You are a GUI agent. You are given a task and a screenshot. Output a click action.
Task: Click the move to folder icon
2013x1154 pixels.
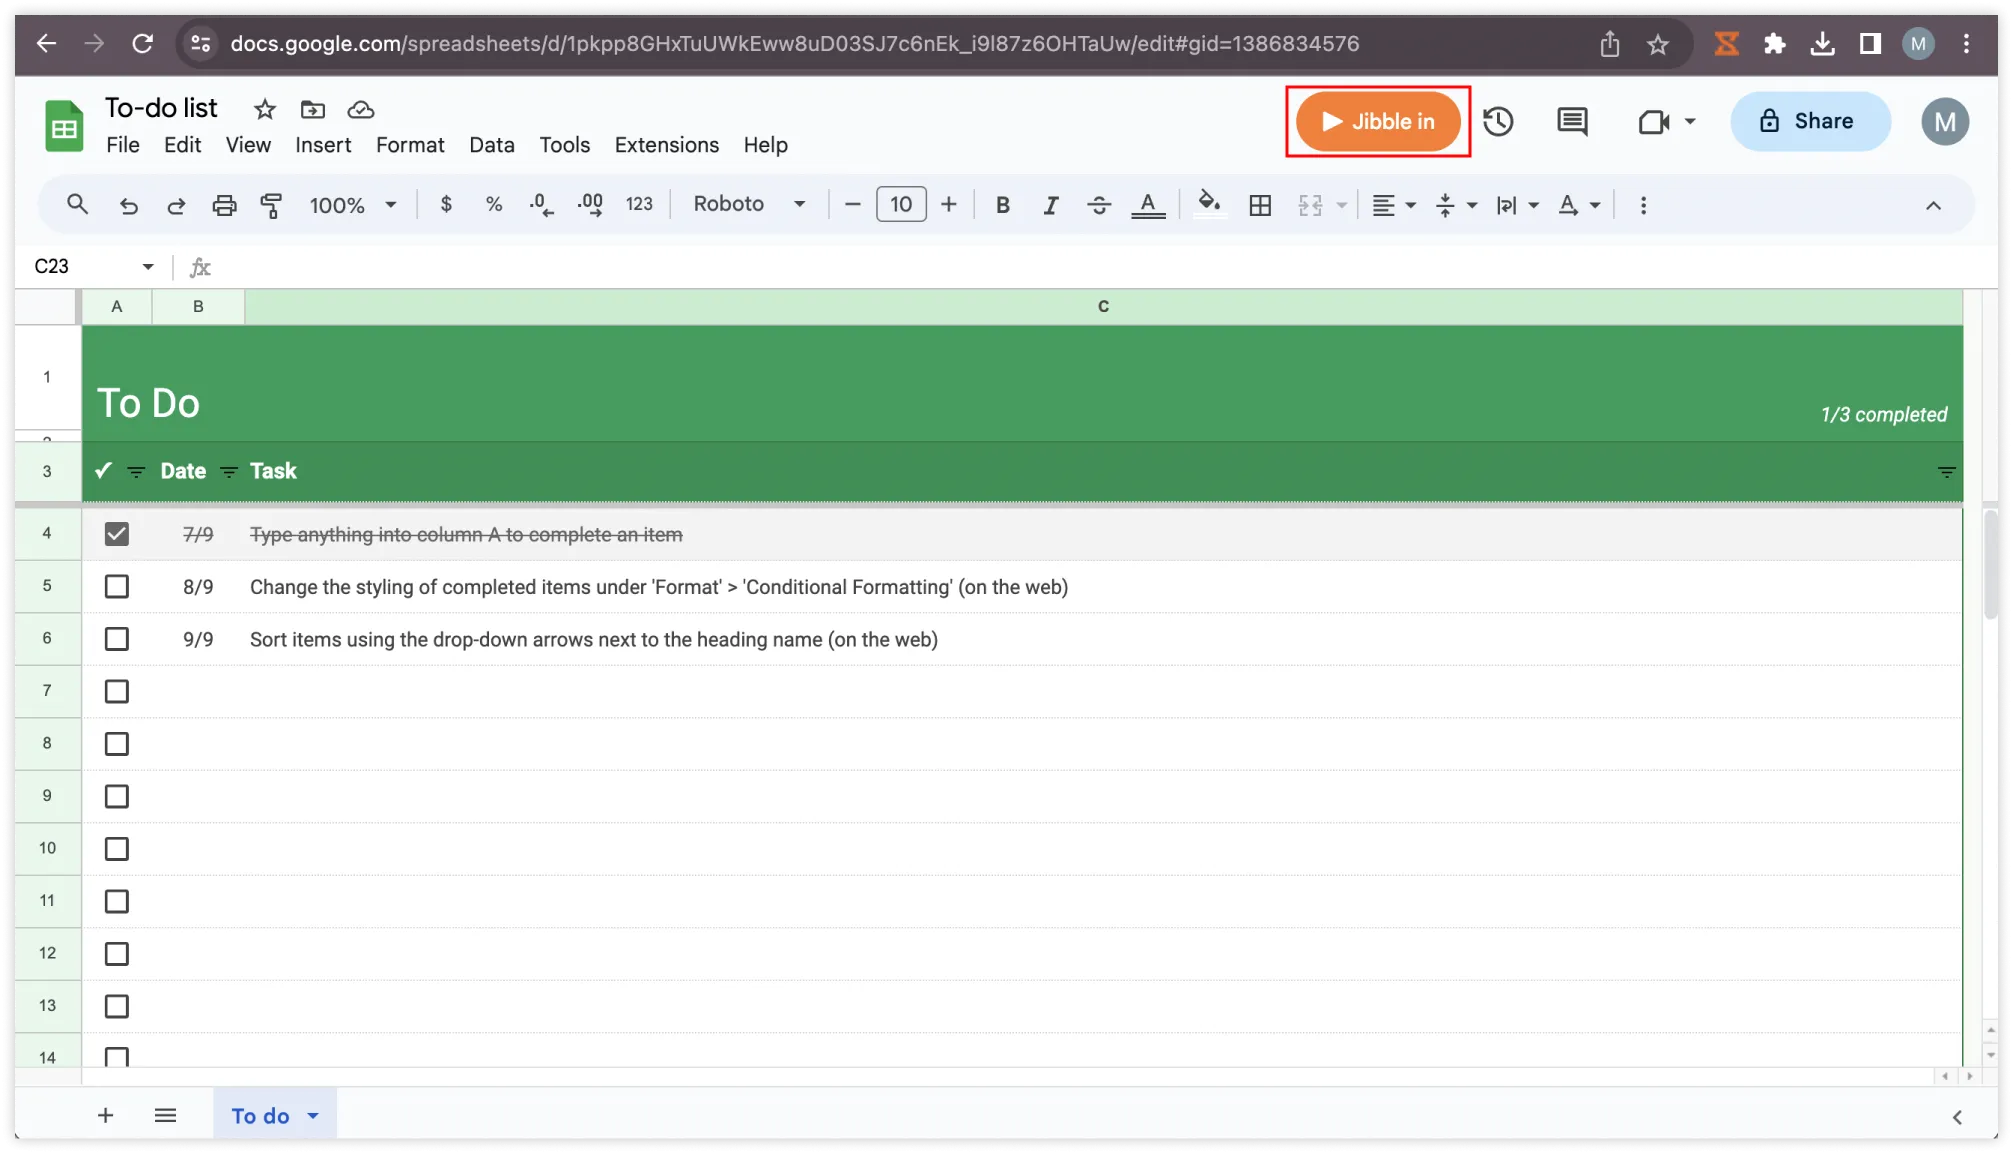pyautogui.click(x=313, y=109)
